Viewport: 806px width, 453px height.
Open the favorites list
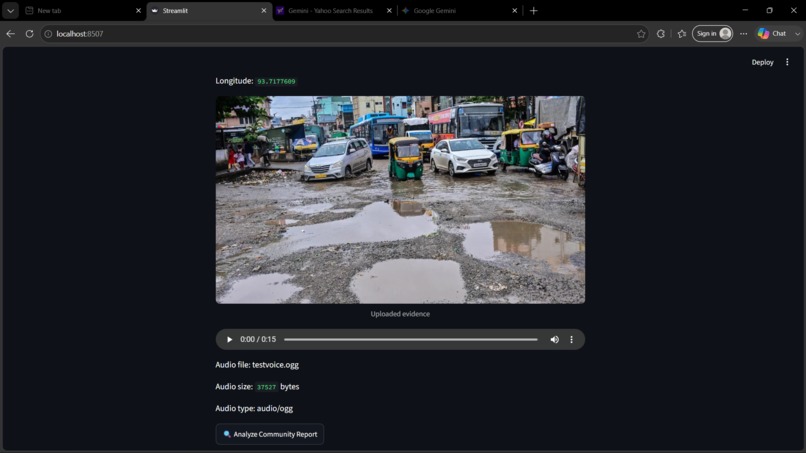tap(682, 33)
